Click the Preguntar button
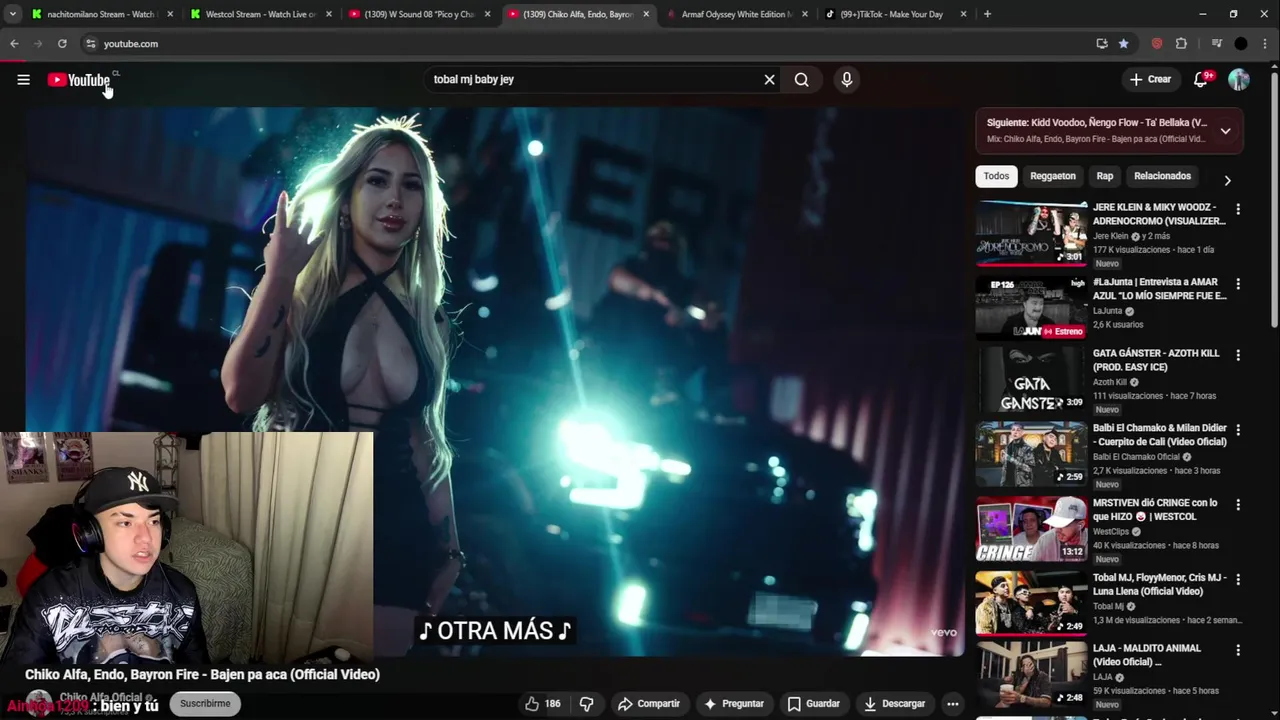The width and height of the screenshot is (1280, 720). (733, 704)
